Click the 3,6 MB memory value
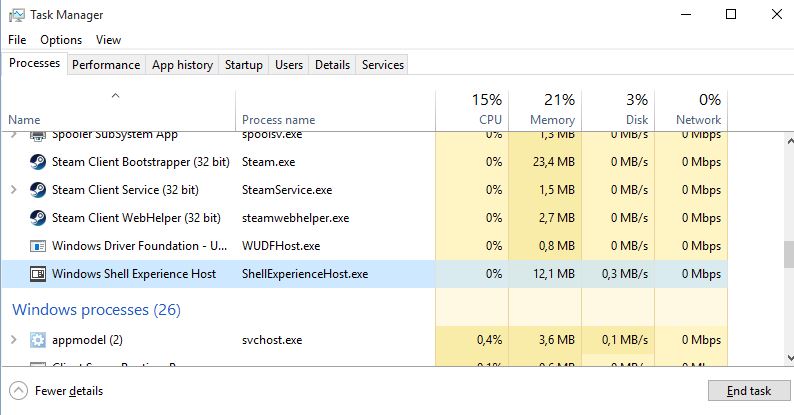The height and width of the screenshot is (415, 794). 557,340
